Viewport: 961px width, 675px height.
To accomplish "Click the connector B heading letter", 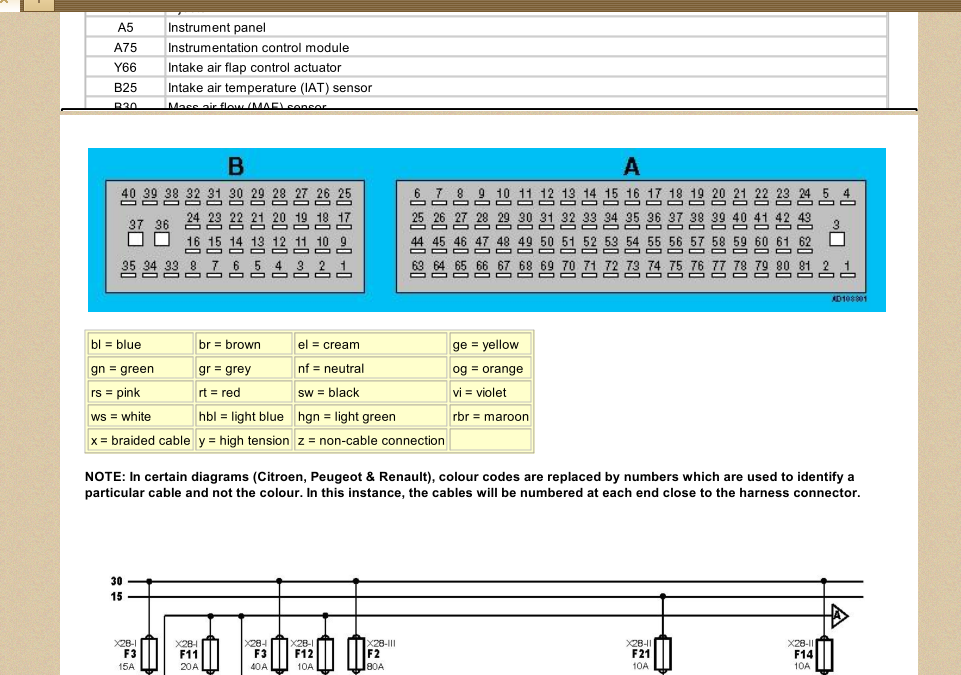I will click(x=236, y=166).
